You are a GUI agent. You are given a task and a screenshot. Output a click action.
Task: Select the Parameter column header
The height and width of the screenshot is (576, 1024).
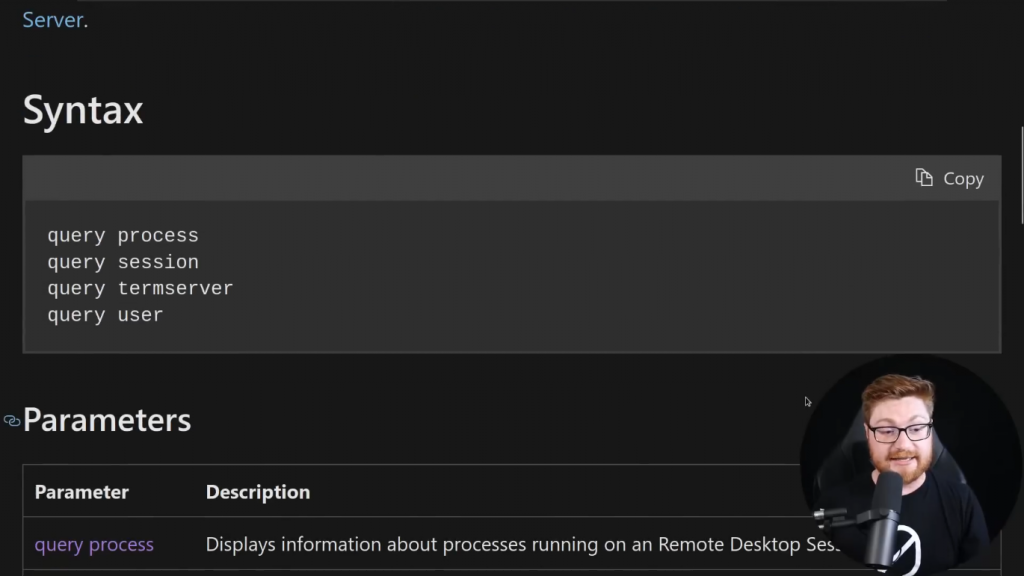click(x=82, y=492)
